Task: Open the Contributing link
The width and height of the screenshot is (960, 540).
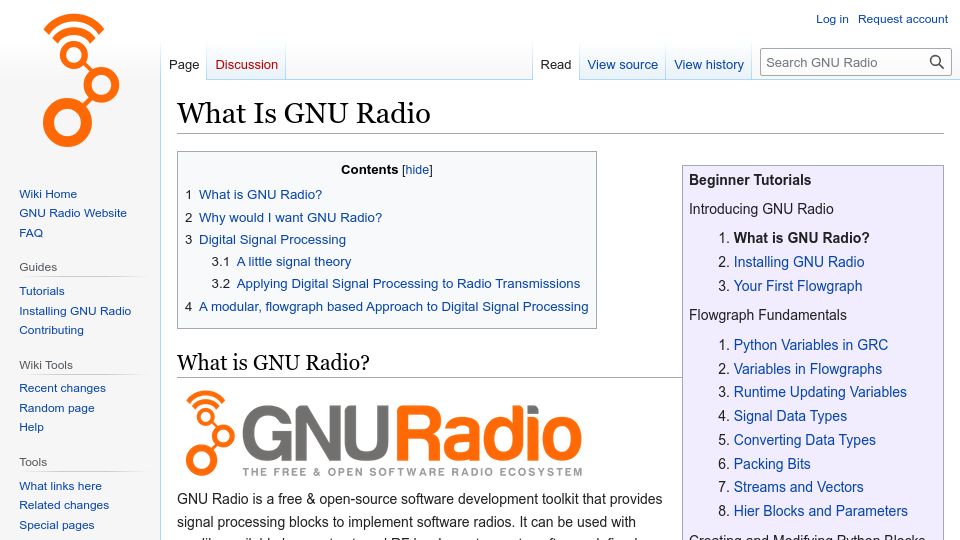Action: tap(51, 330)
